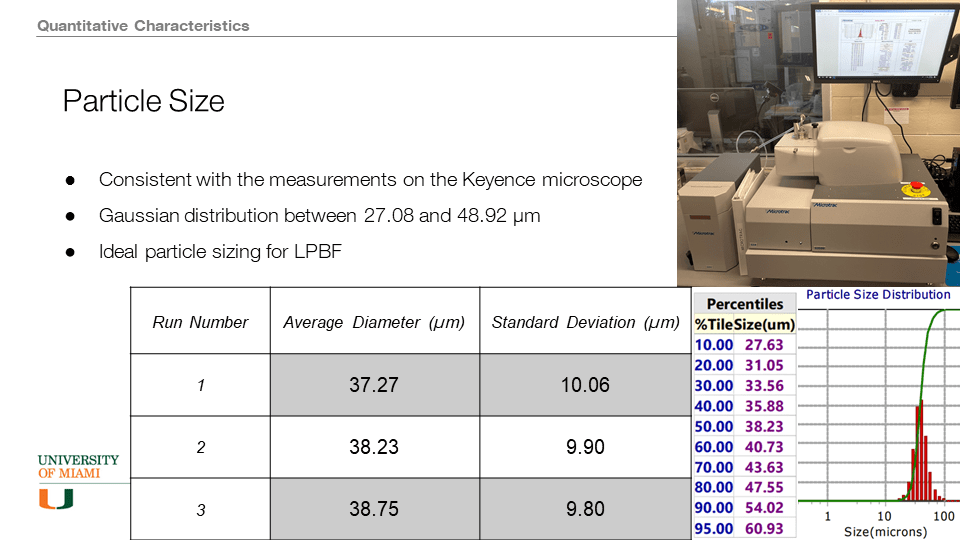Click the Particle Size Distribution chart title
This screenshot has width=960, height=540.
[878, 295]
